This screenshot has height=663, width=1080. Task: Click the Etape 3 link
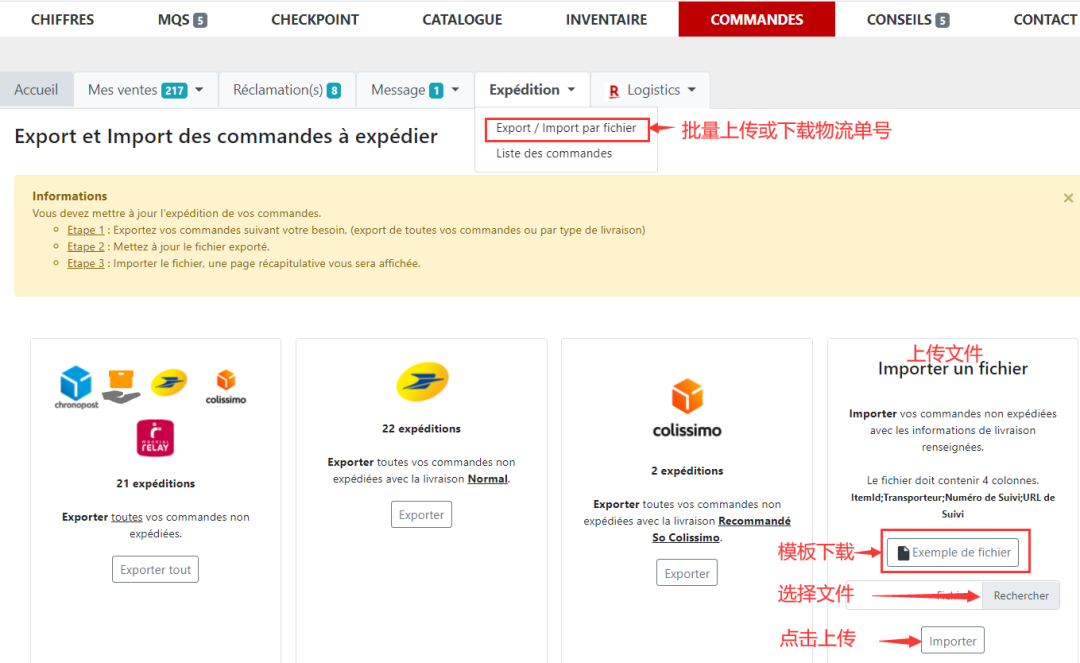click(85, 263)
